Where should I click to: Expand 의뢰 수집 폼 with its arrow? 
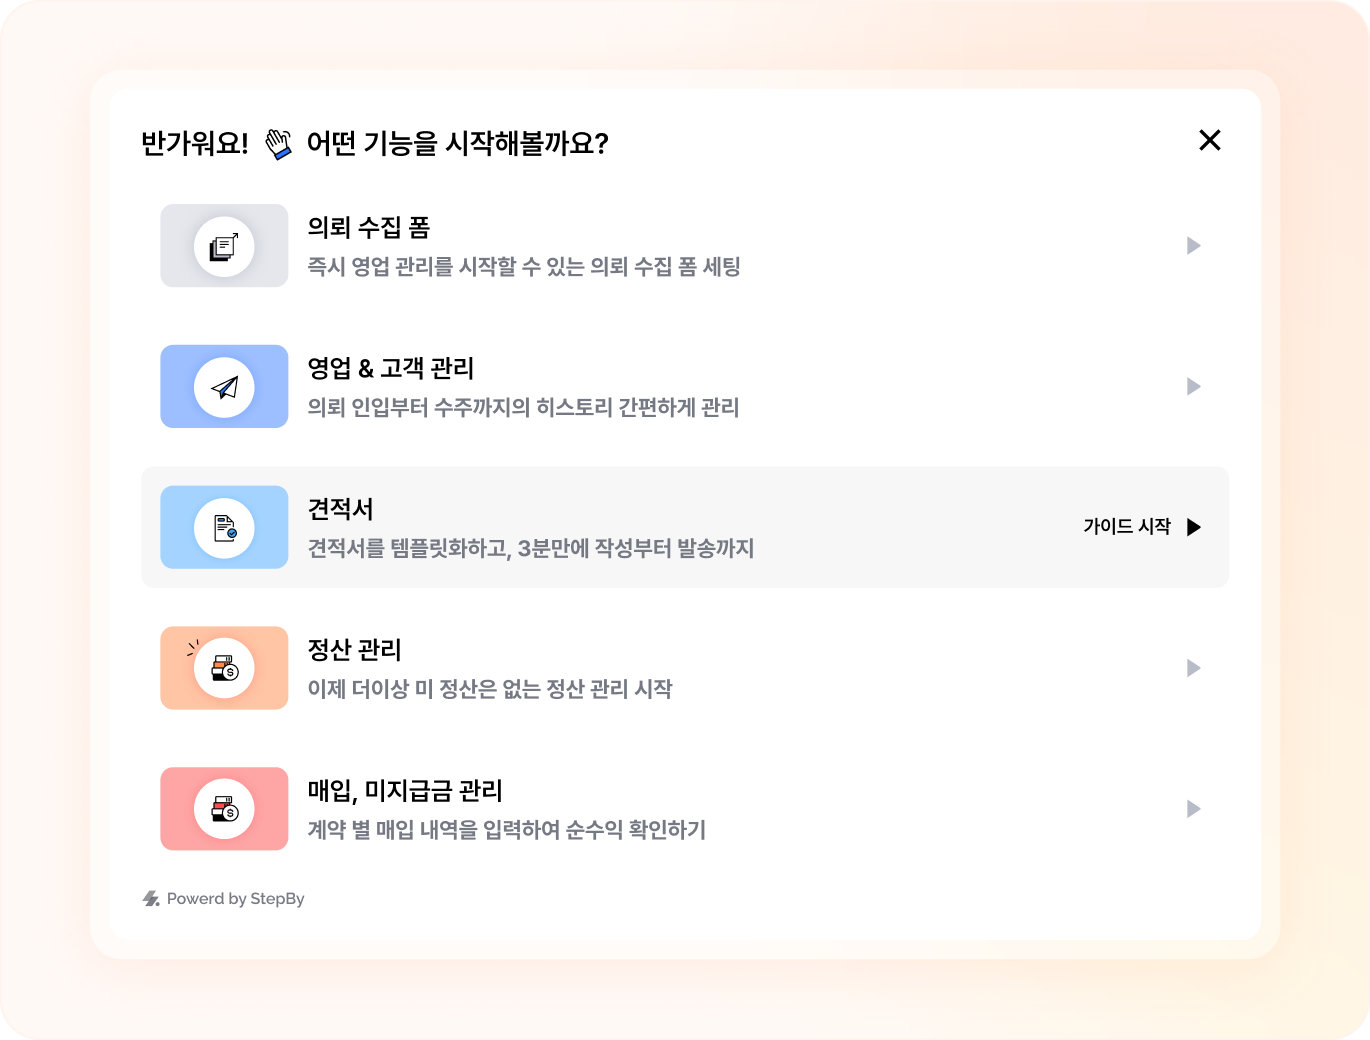pos(1193,246)
